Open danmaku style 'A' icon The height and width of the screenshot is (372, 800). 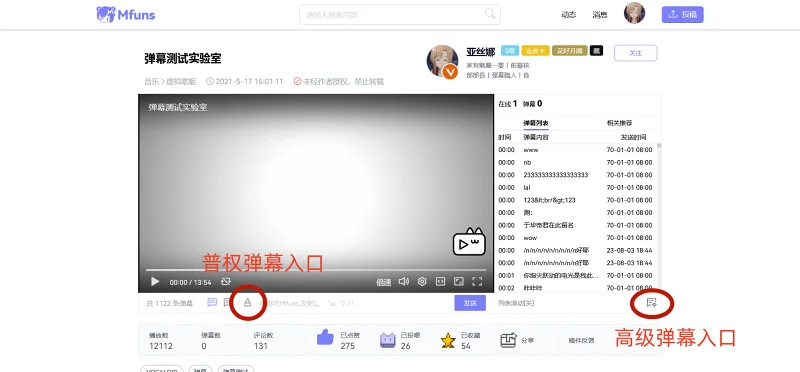pyautogui.click(x=248, y=303)
